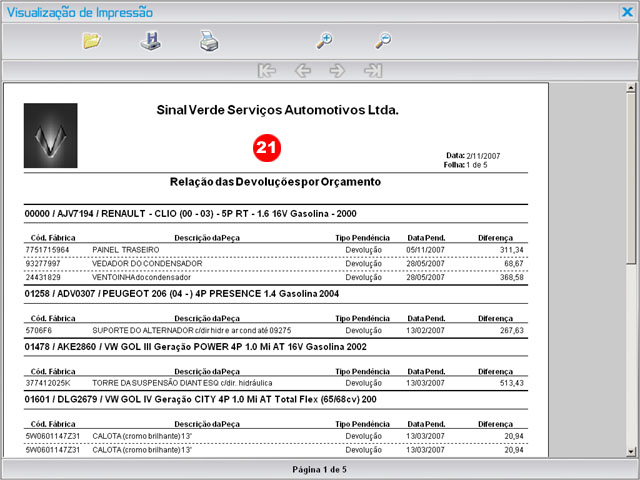Click the Folha 1 de 5 text
Image resolution: width=640 pixels, height=480 pixels.
tap(465, 165)
